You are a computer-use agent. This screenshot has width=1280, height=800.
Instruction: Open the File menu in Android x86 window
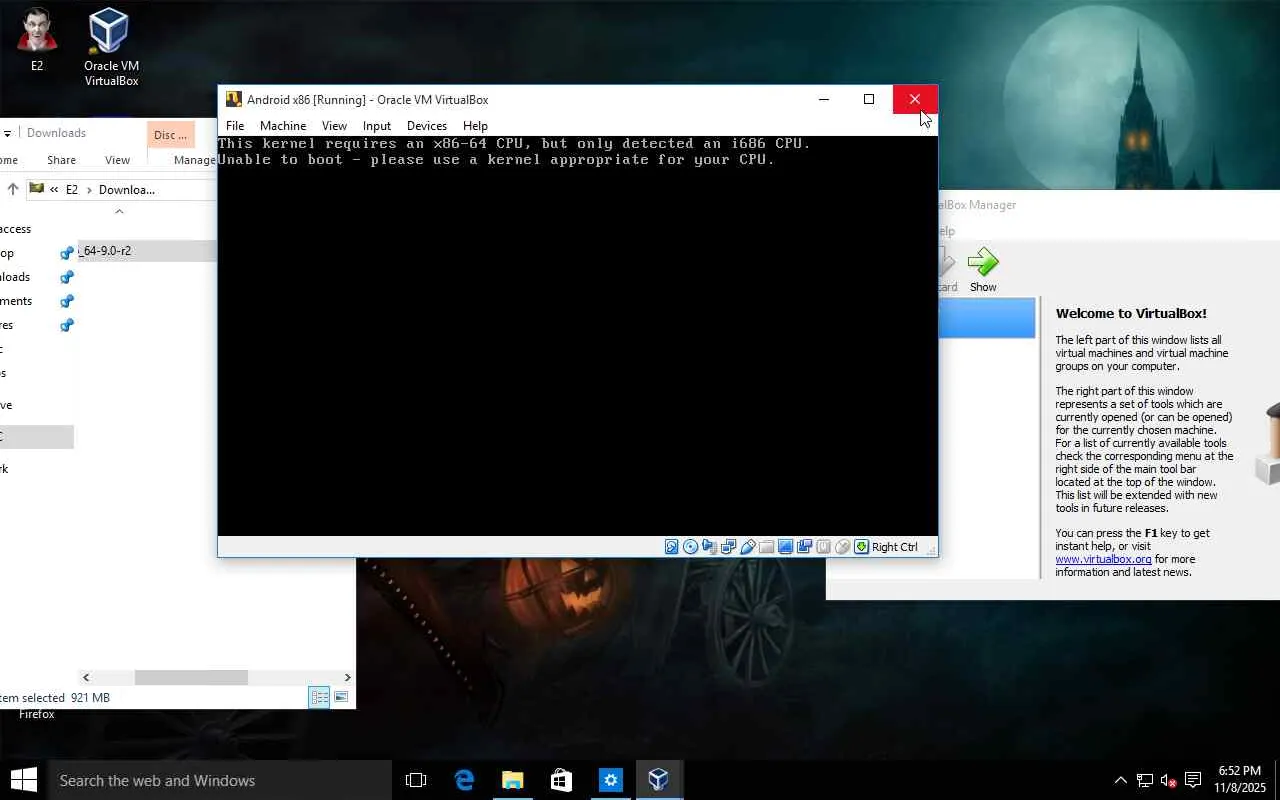pyautogui.click(x=235, y=126)
